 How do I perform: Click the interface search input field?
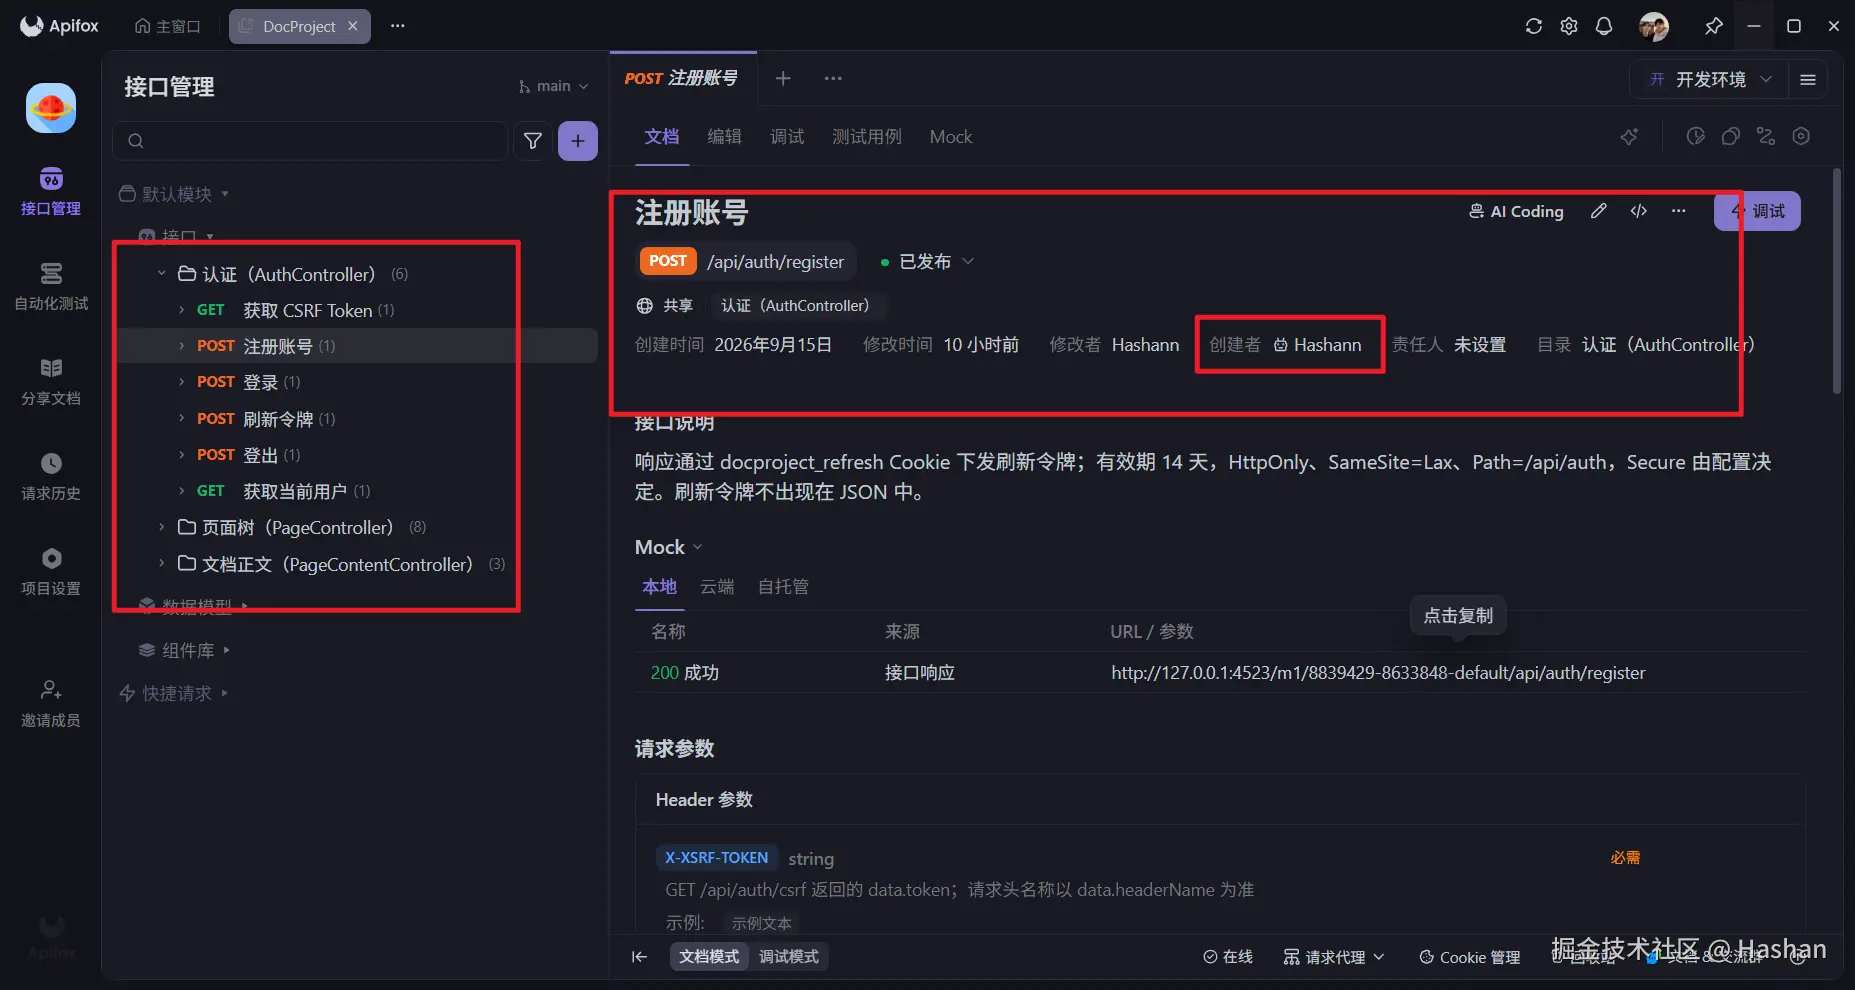tap(310, 141)
